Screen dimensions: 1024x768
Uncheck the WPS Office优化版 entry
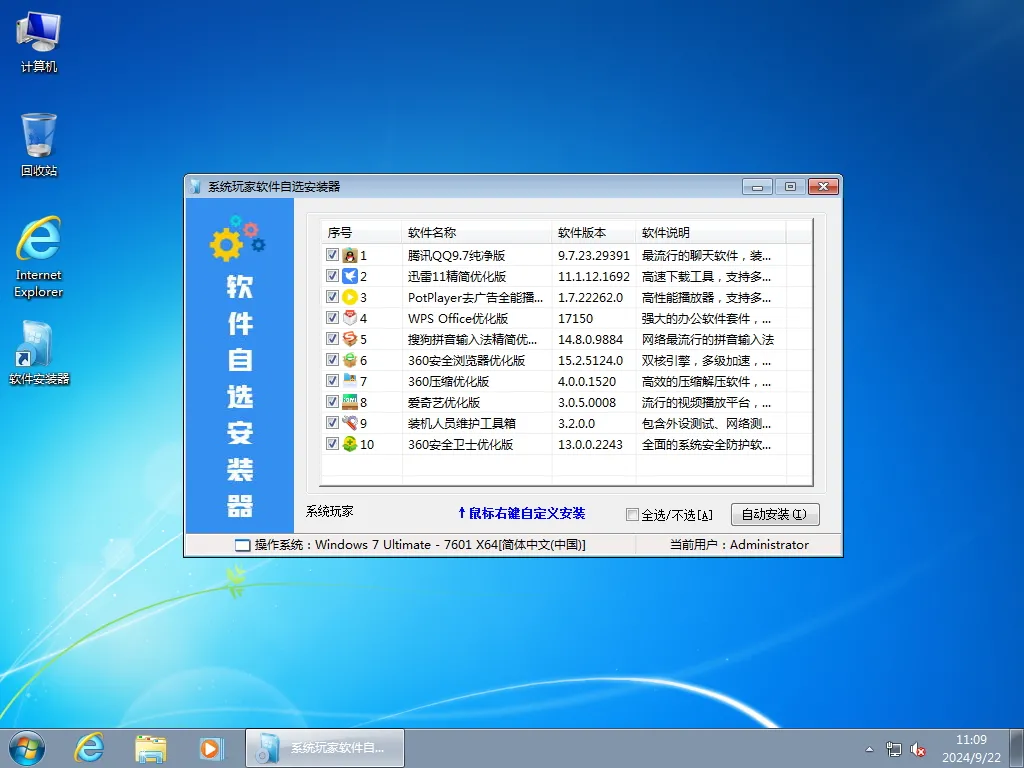coord(332,318)
